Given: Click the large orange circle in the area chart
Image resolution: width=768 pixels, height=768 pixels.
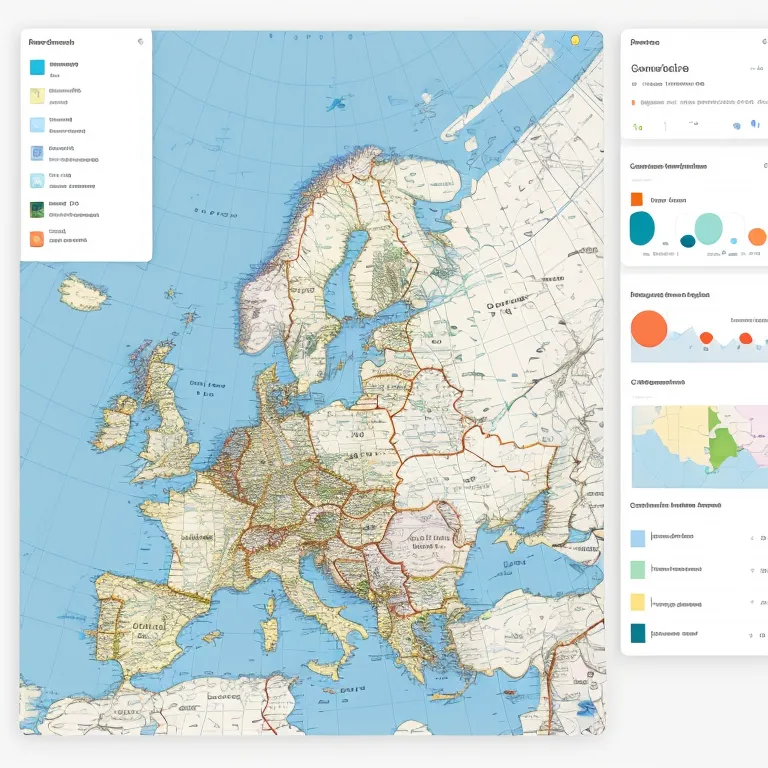Looking at the screenshot, I should tap(649, 327).
